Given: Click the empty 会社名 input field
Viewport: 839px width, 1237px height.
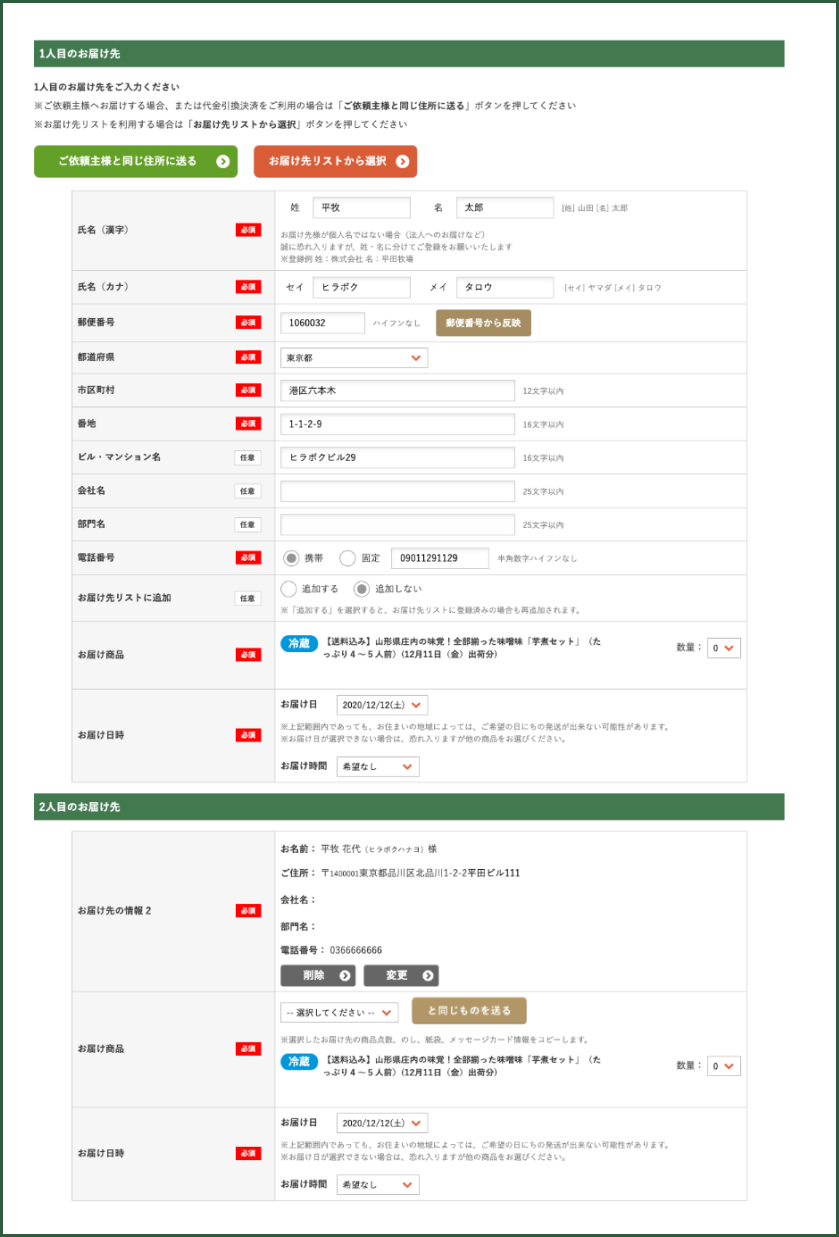Looking at the screenshot, I should coord(398,491).
